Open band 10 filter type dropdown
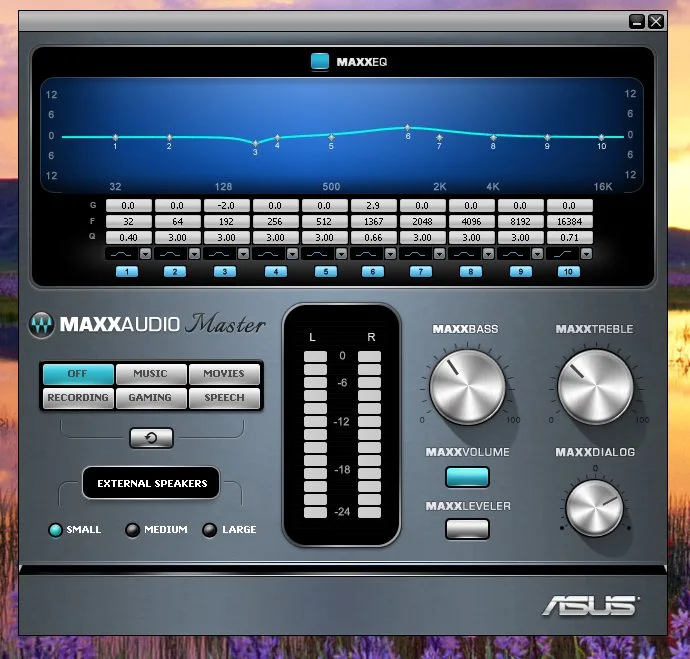This screenshot has height=659, width=690. pyautogui.click(x=586, y=253)
